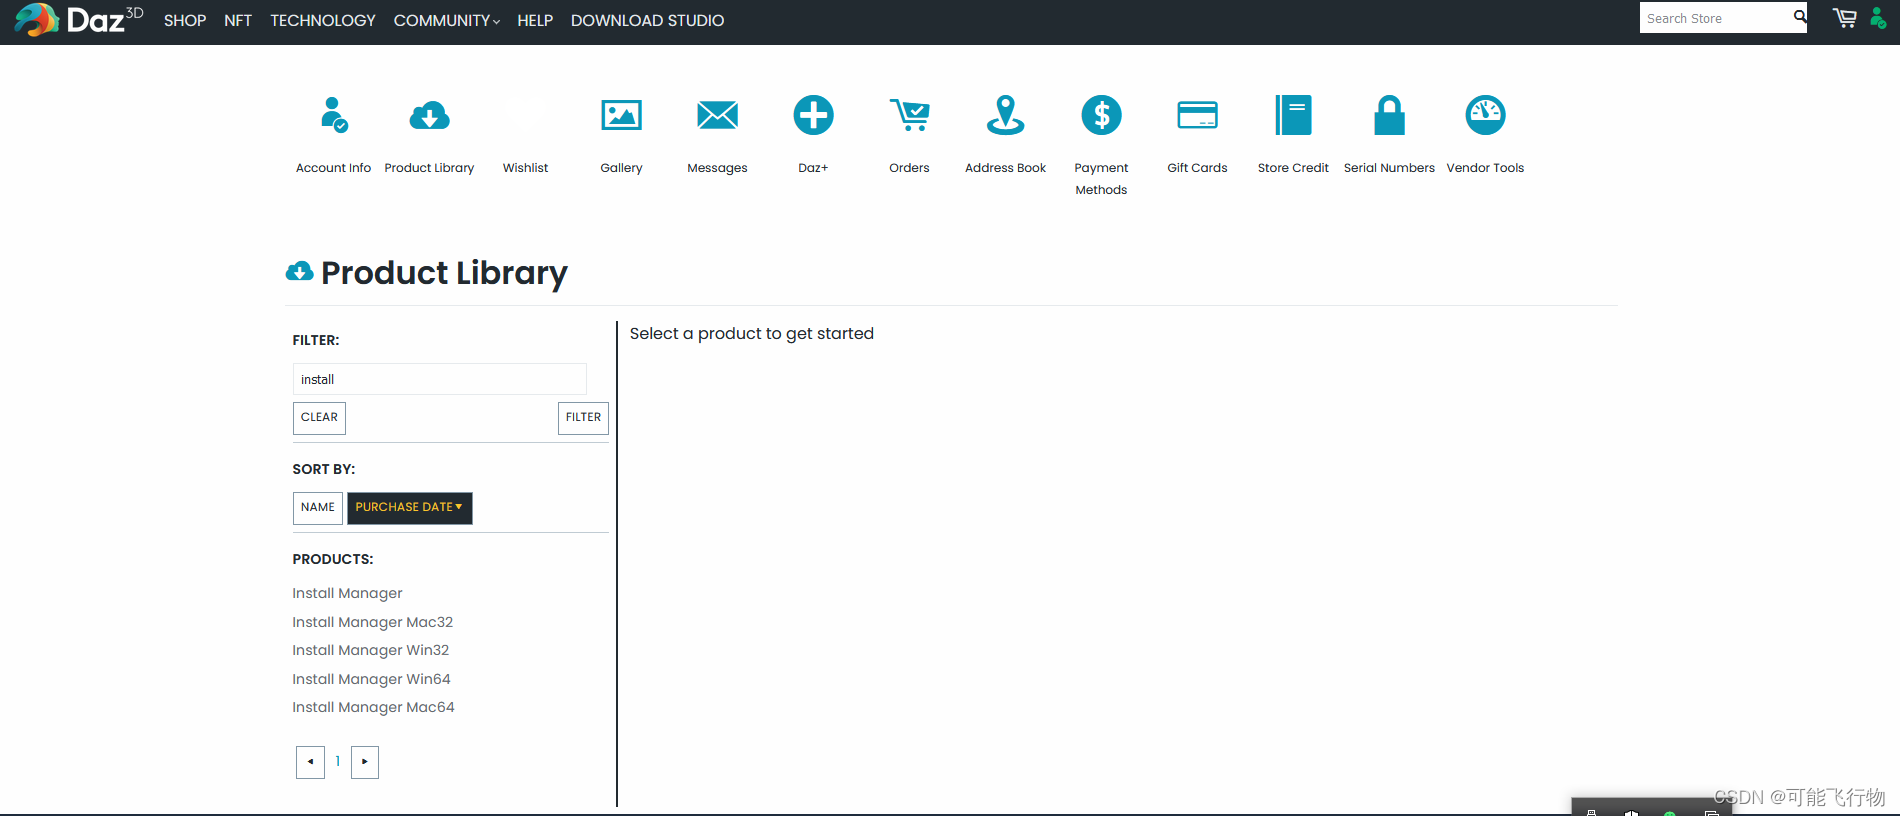1900x816 pixels.
Task: Click the search magnifier icon
Action: pos(1799,17)
